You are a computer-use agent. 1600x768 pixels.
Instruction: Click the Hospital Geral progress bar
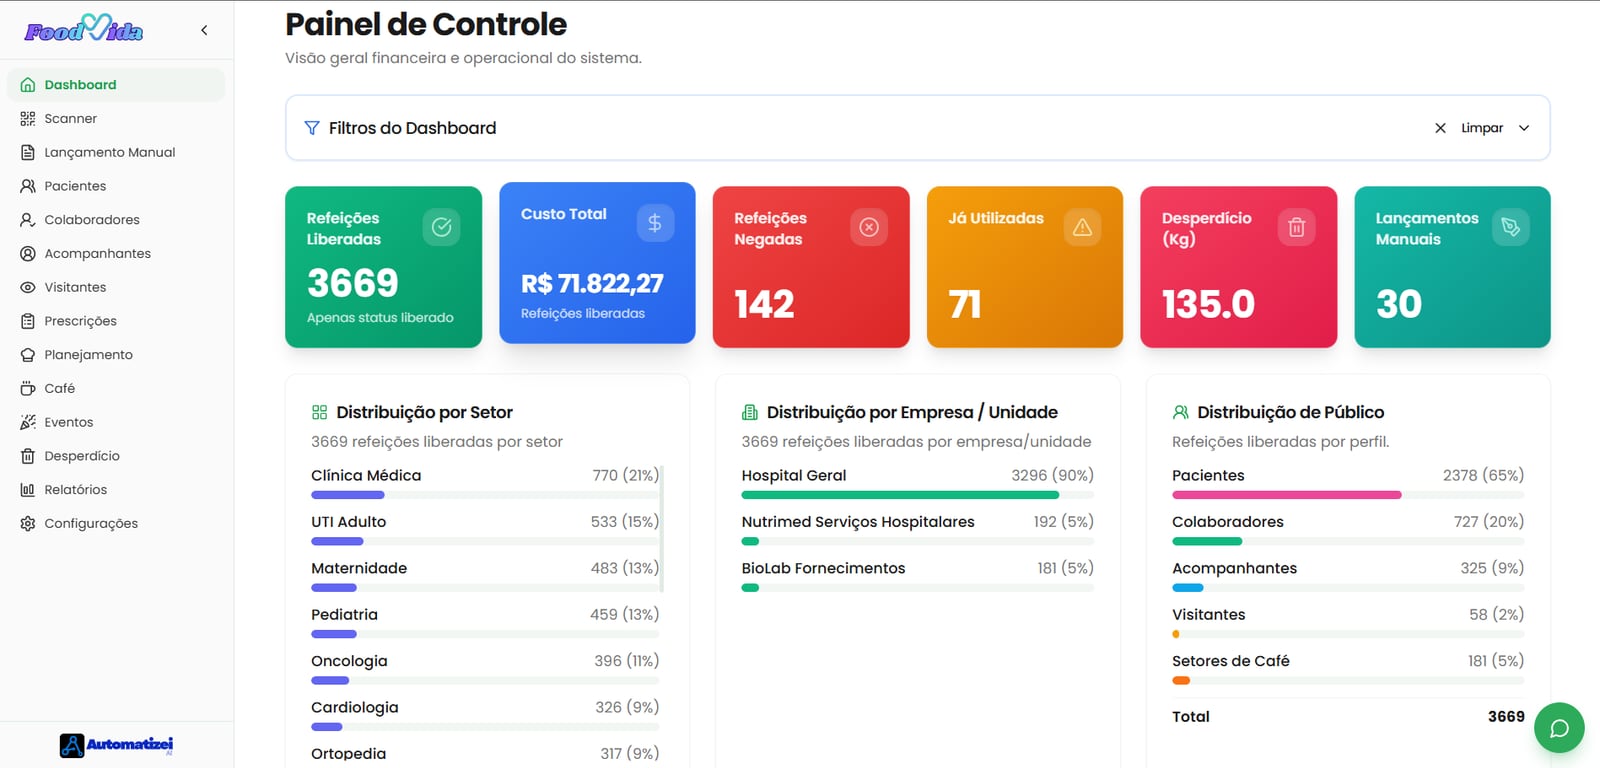pyautogui.click(x=918, y=495)
